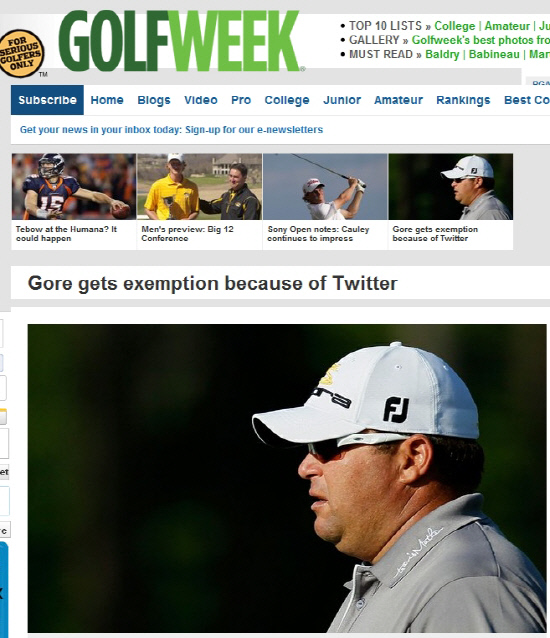Navigate to the Junior section
Viewport: 550px width, 638px height.
point(342,100)
